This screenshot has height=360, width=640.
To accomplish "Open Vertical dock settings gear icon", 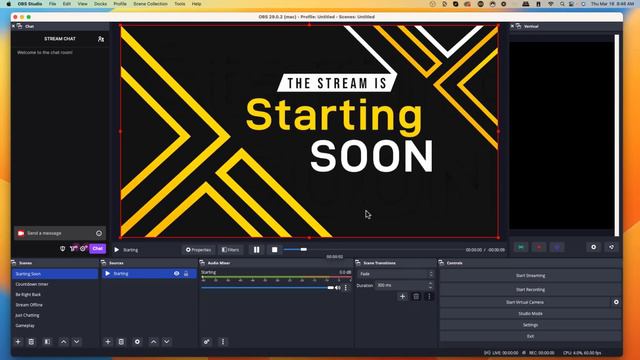I will point(593,247).
